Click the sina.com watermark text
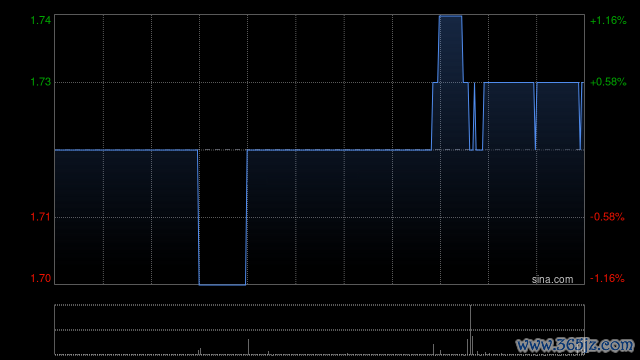 [552, 279]
